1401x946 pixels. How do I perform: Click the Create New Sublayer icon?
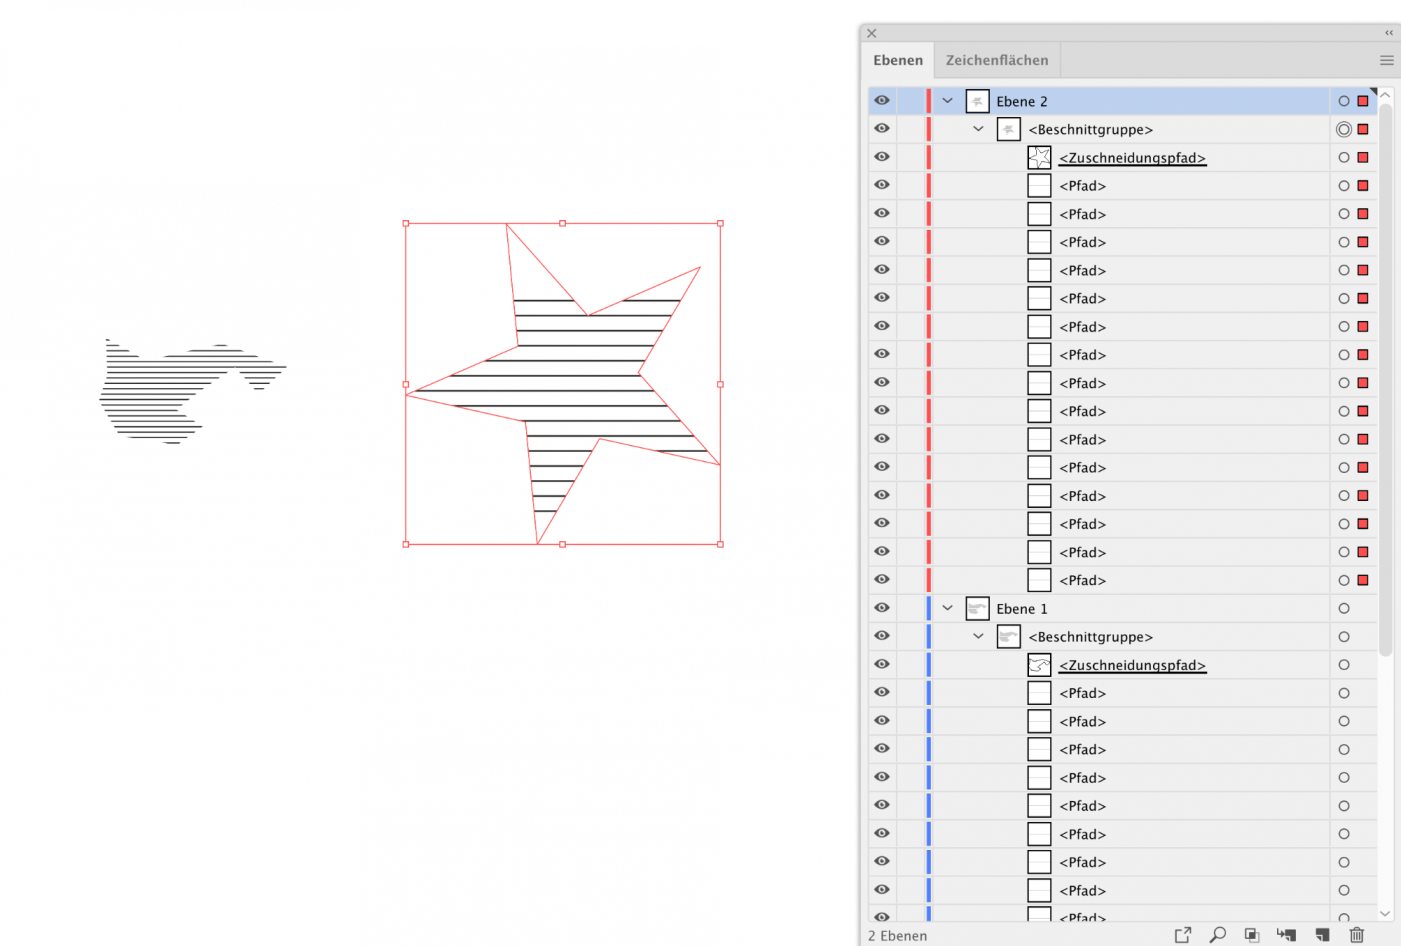tap(1287, 935)
